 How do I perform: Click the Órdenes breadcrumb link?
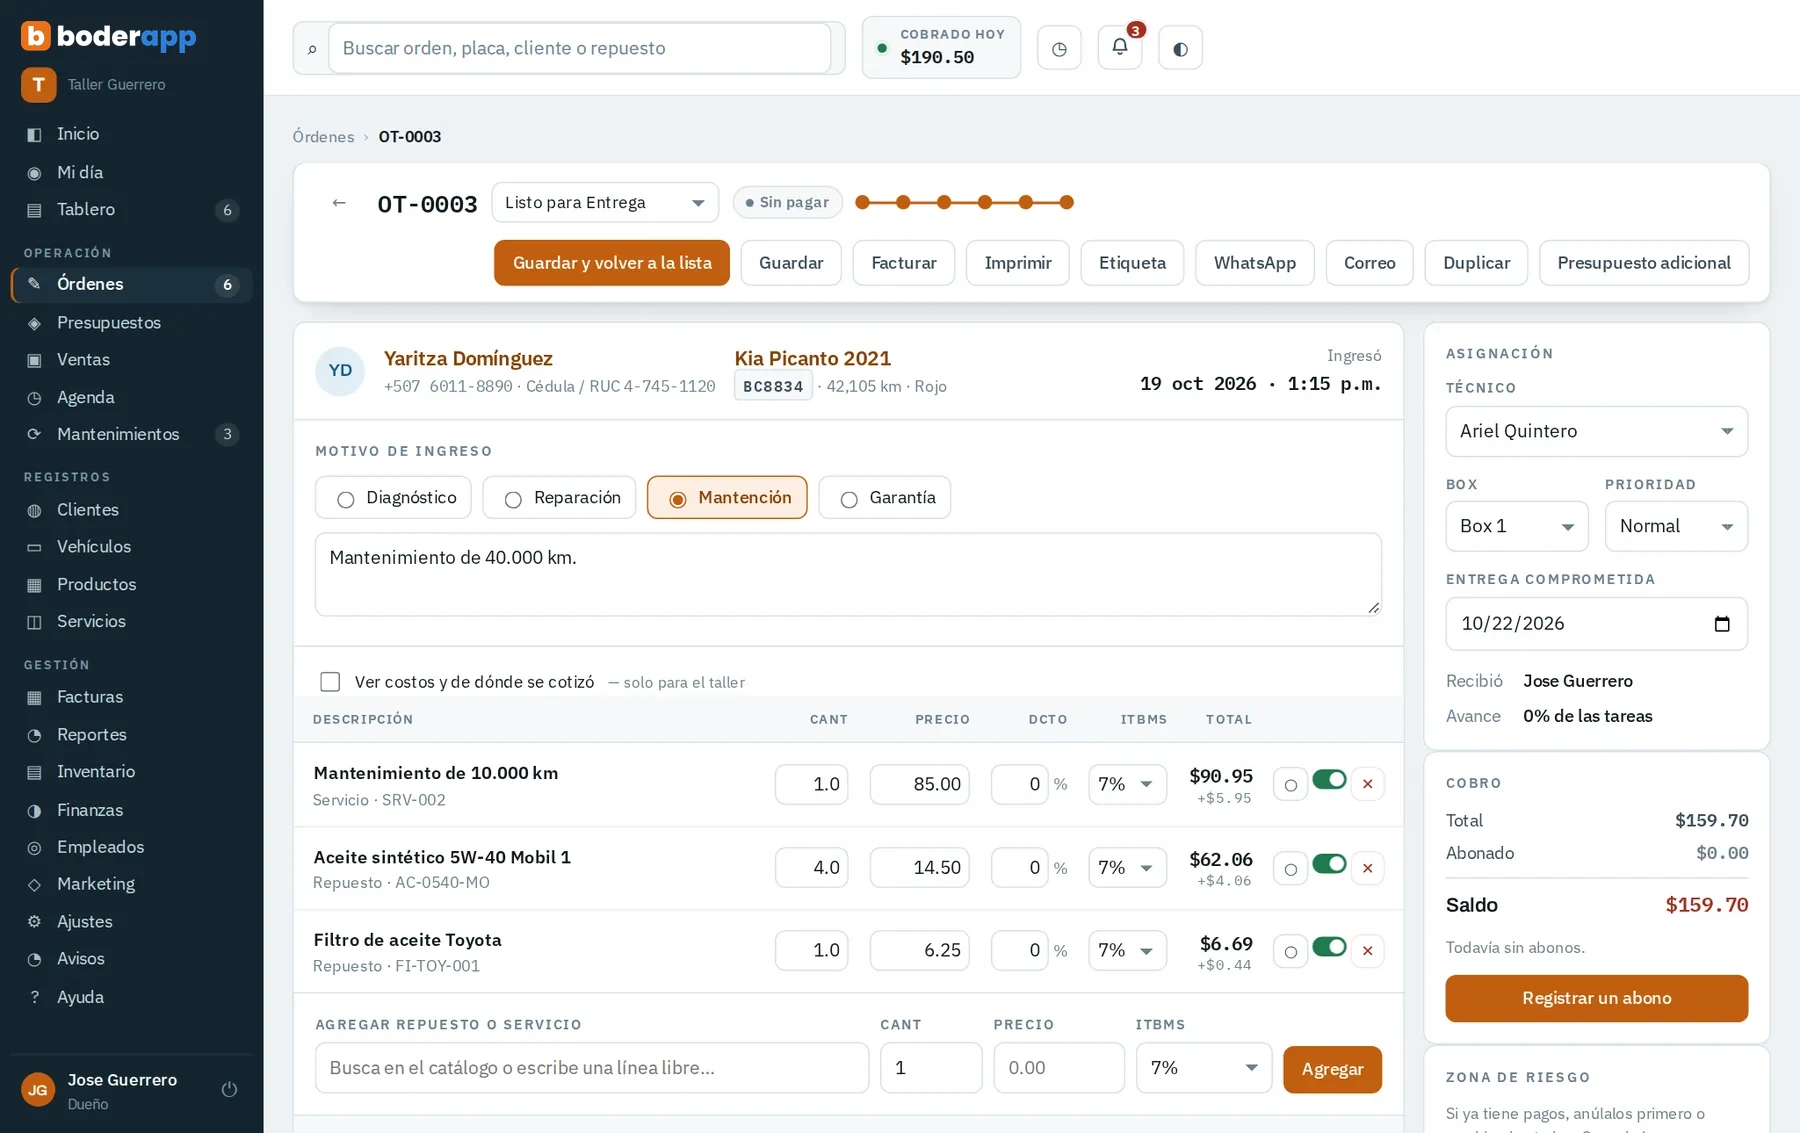click(x=323, y=137)
